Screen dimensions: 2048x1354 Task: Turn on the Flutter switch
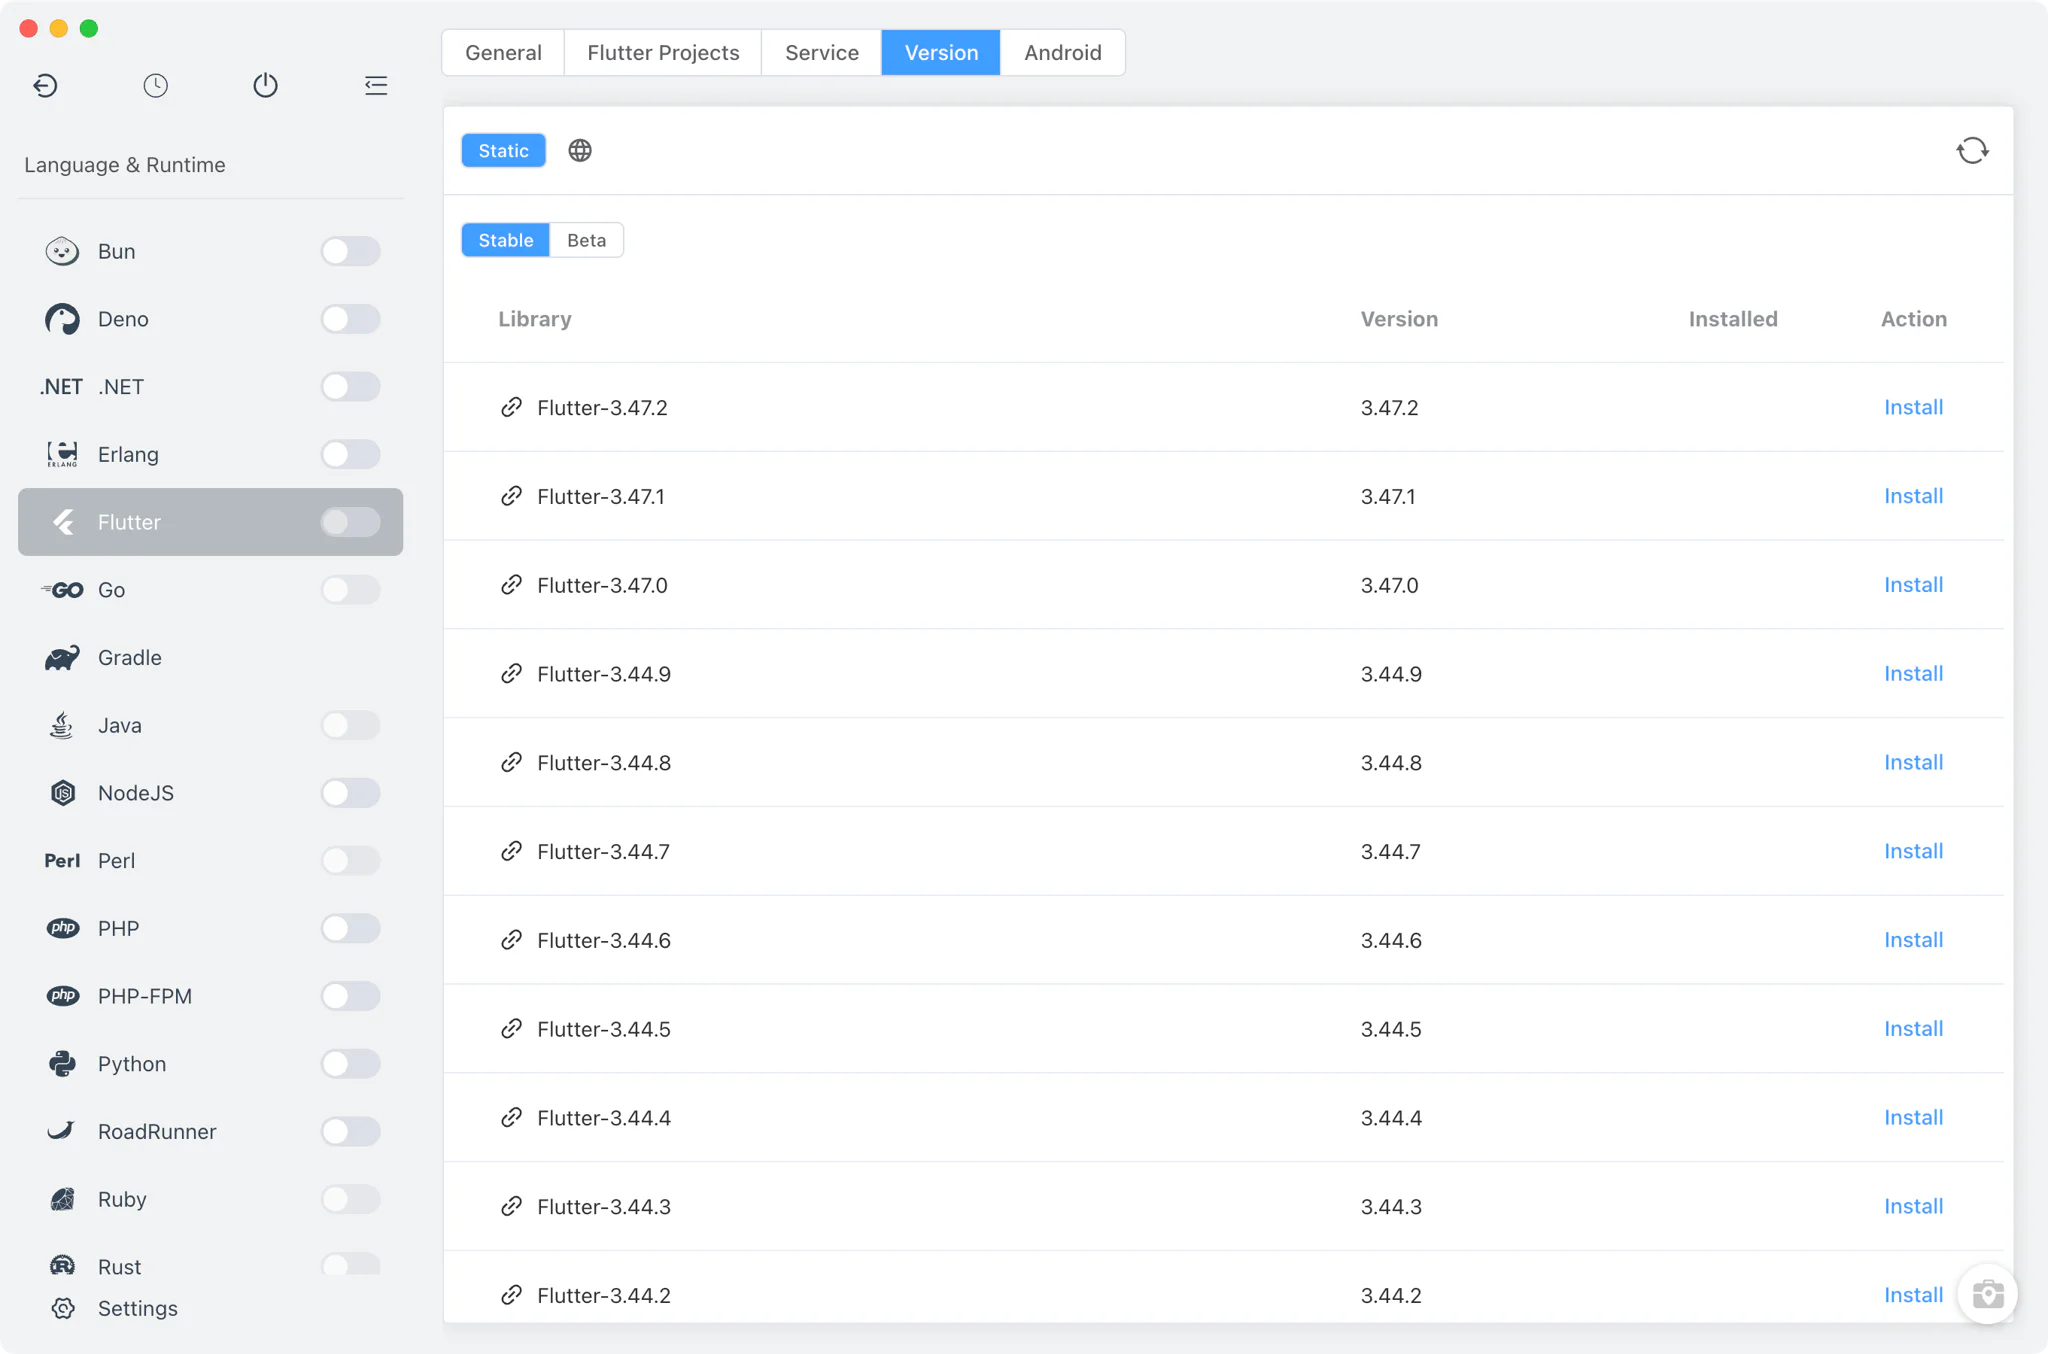350,522
